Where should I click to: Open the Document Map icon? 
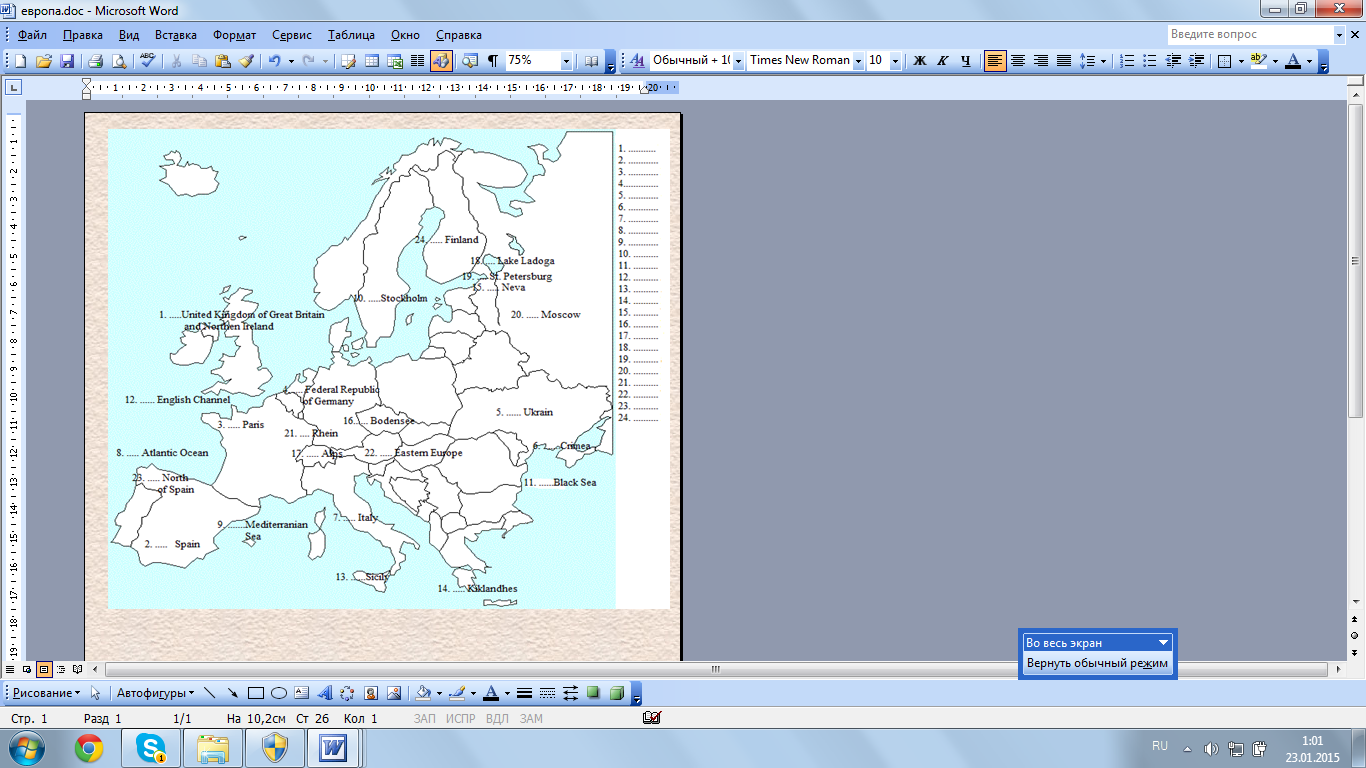tap(470, 61)
